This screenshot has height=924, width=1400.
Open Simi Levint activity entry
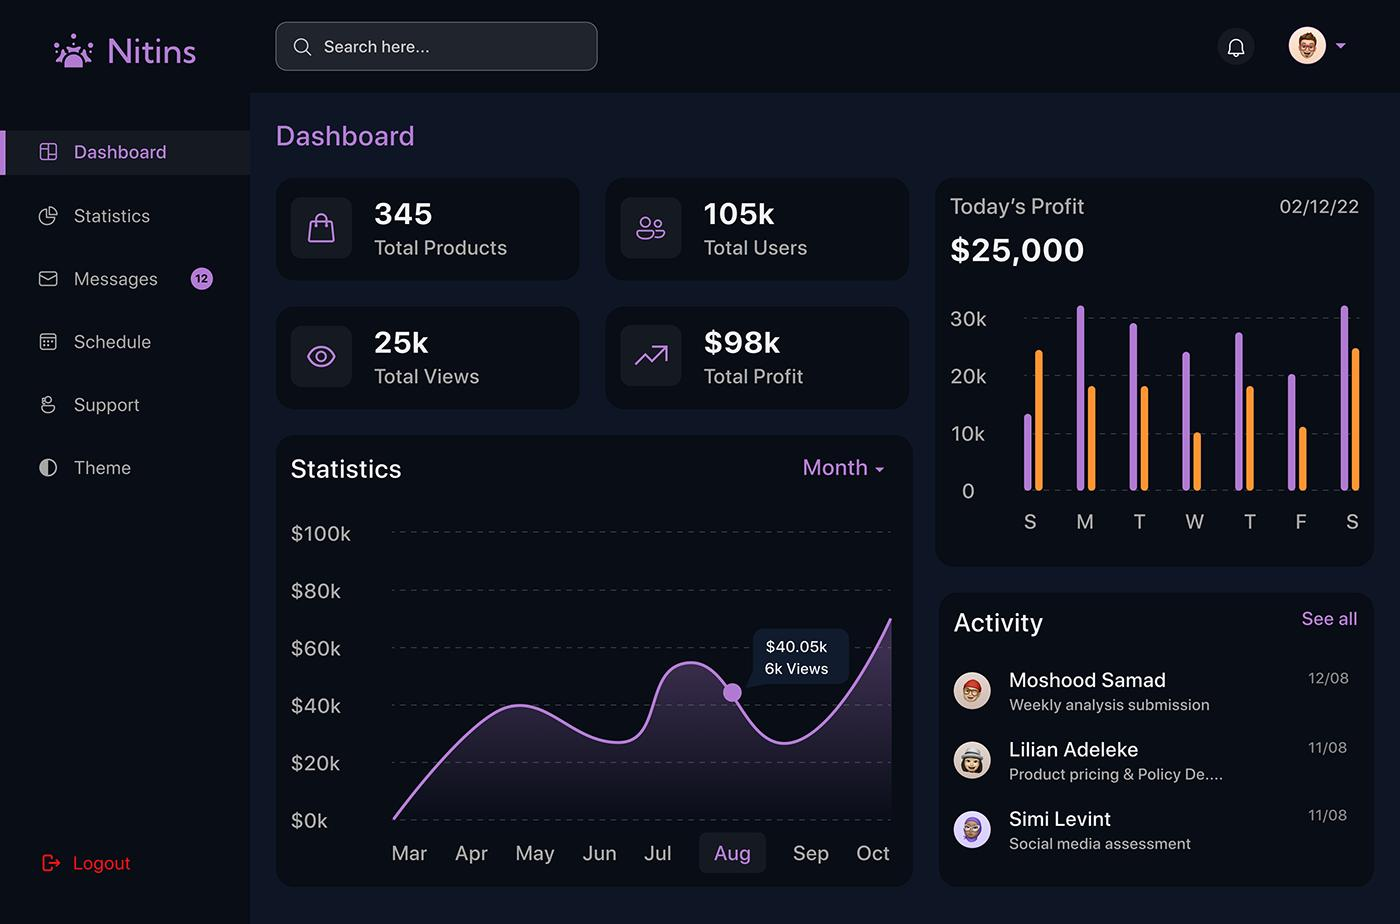pos(1155,830)
